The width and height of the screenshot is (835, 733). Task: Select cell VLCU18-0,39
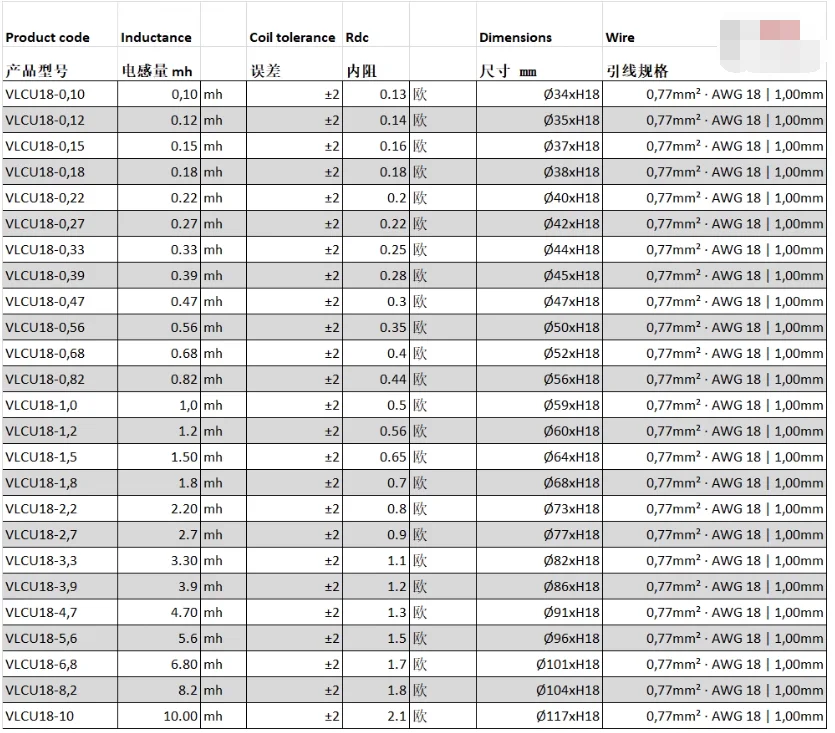click(60, 275)
